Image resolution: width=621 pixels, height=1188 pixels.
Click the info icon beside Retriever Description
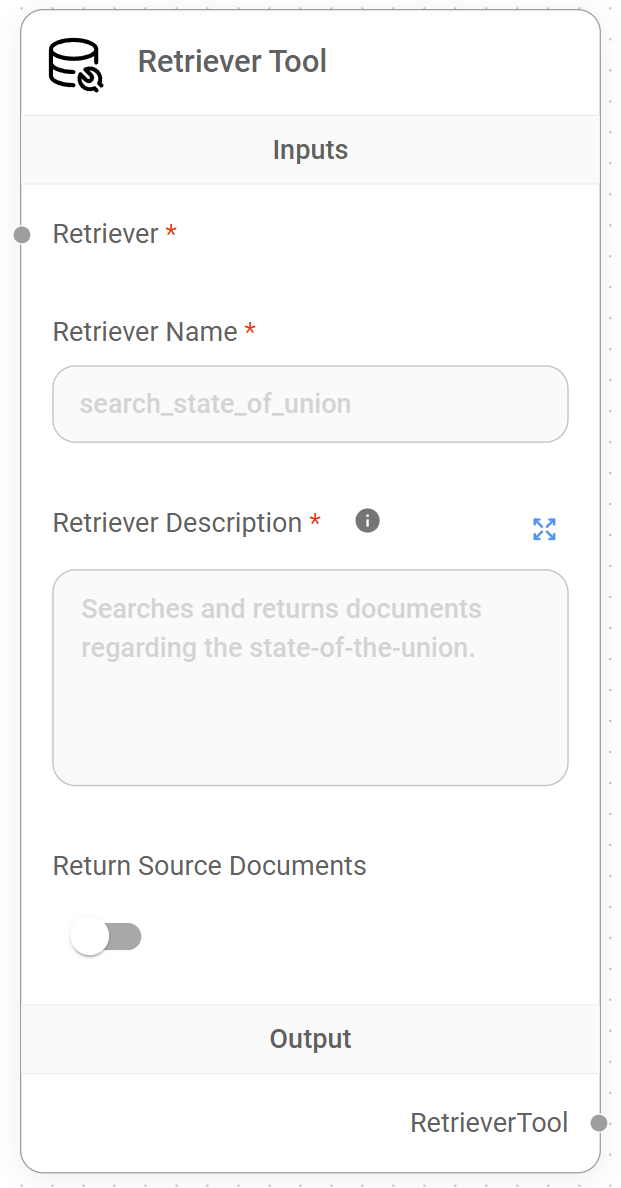click(x=367, y=521)
